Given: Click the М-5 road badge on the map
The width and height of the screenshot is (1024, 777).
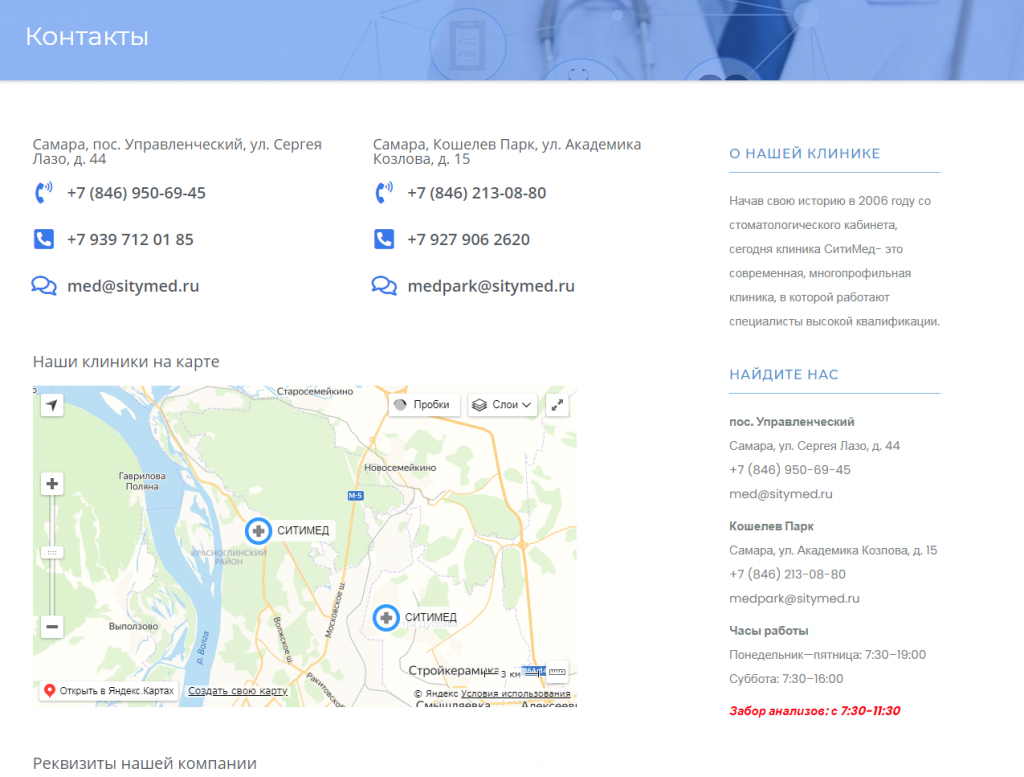Looking at the screenshot, I should [355, 496].
